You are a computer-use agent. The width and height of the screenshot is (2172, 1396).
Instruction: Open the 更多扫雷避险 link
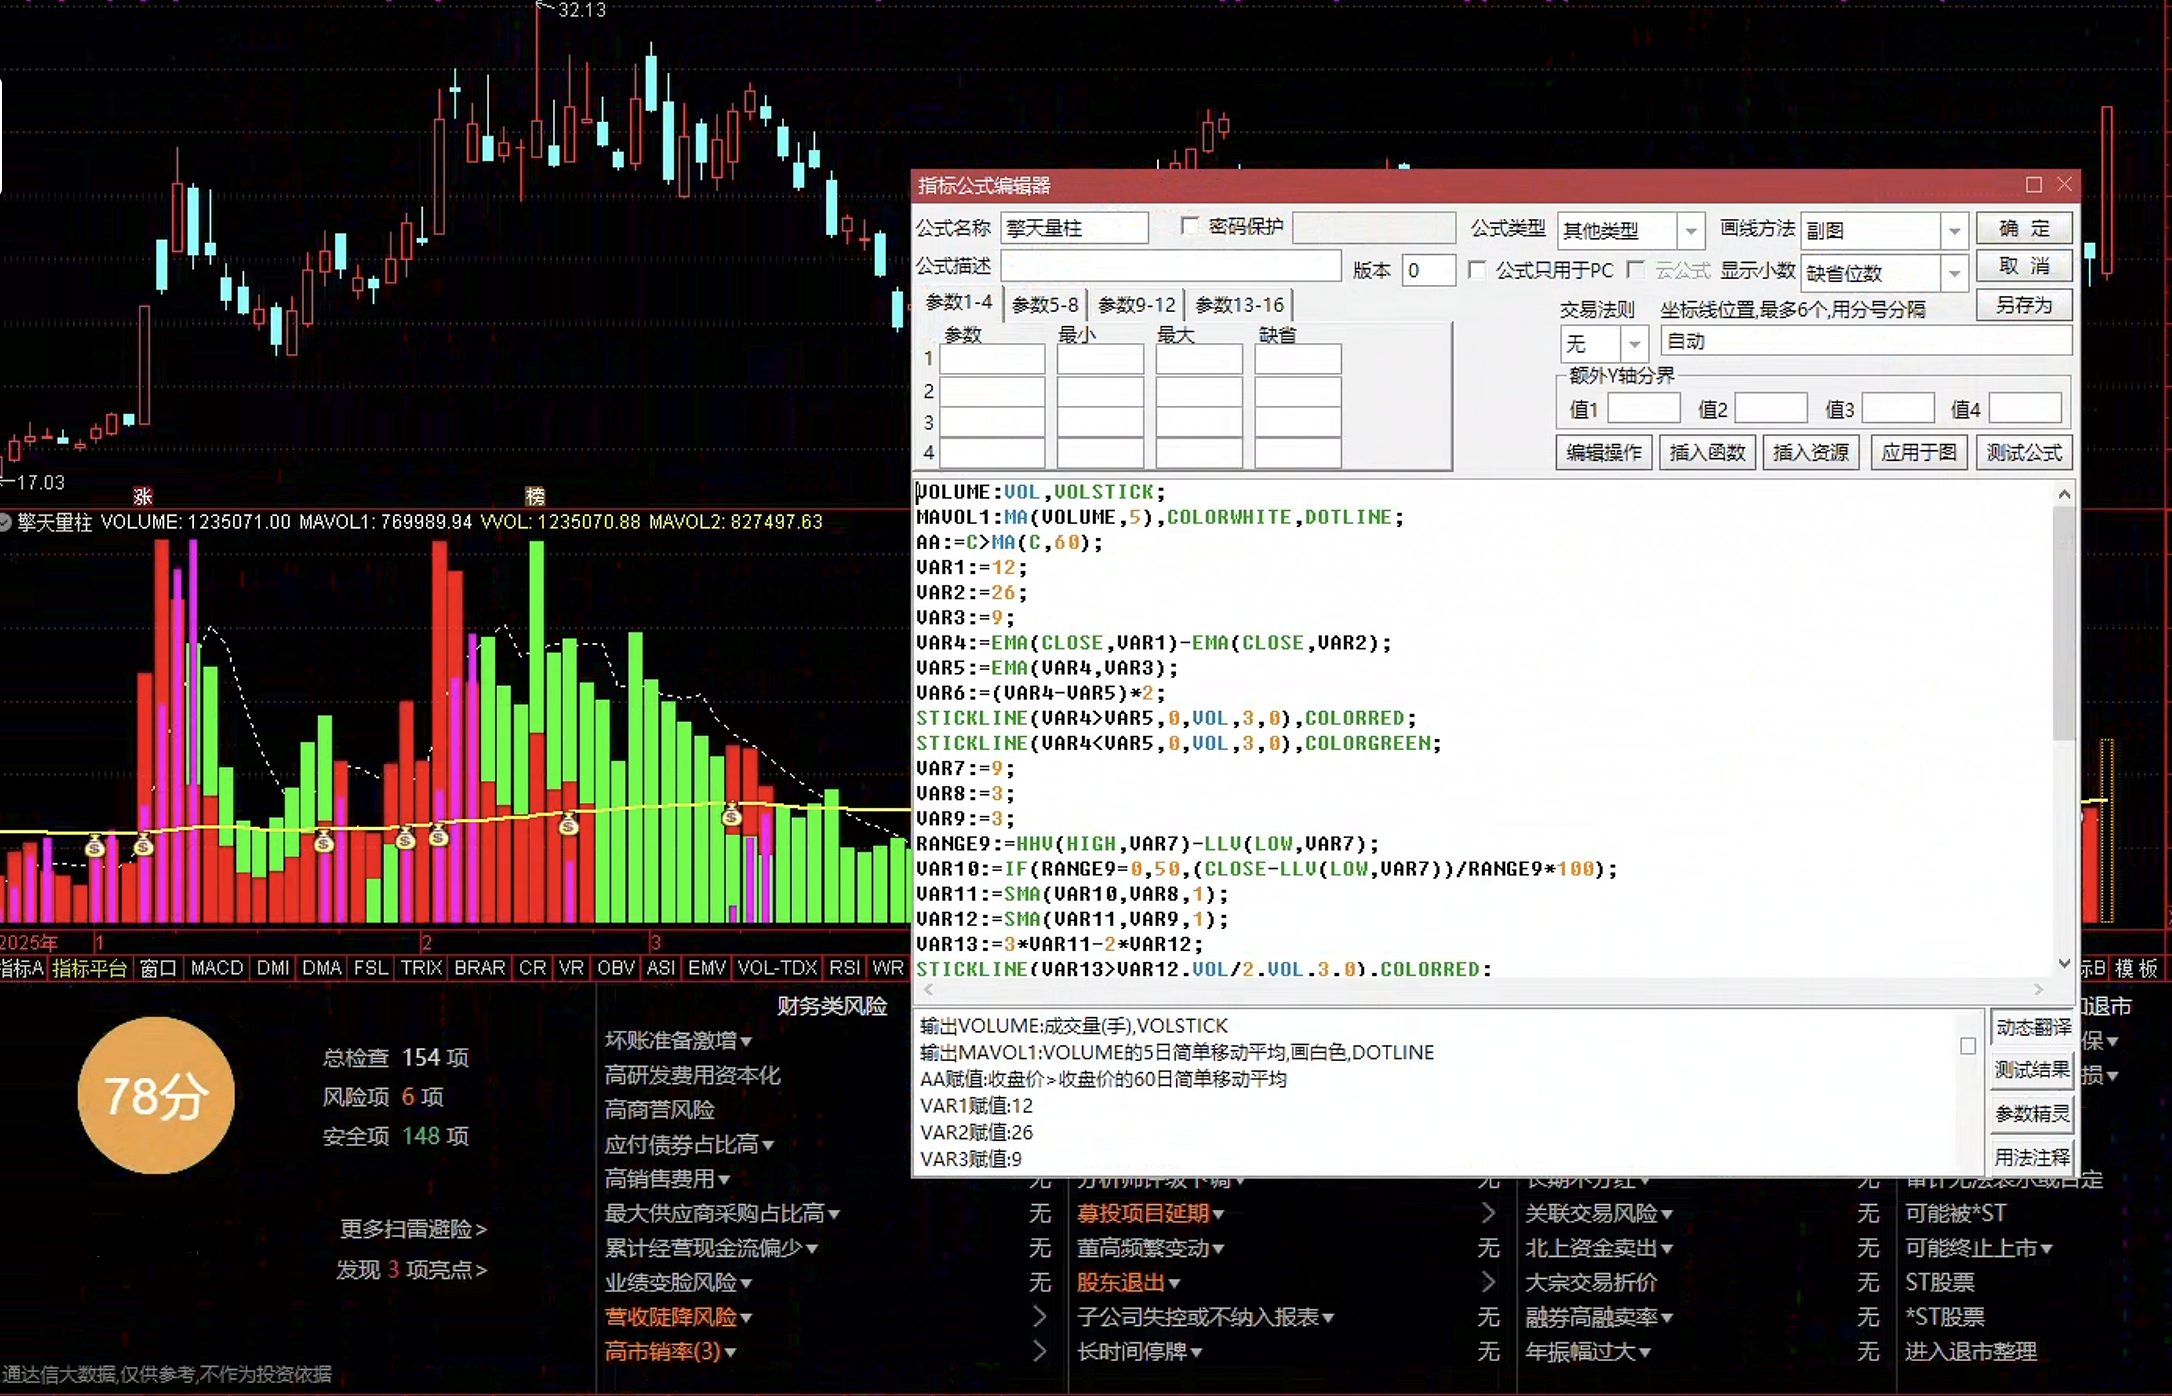(x=413, y=1229)
